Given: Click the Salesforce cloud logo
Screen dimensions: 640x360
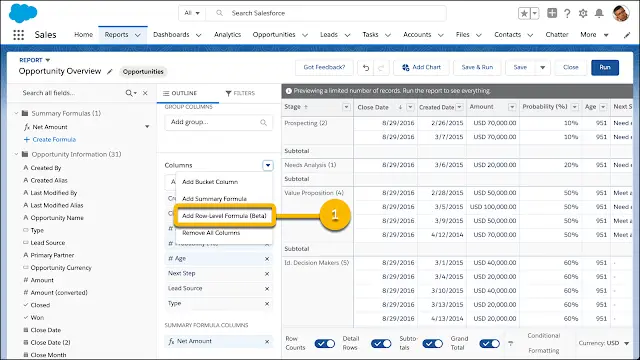Looking at the screenshot, I should point(23,13).
